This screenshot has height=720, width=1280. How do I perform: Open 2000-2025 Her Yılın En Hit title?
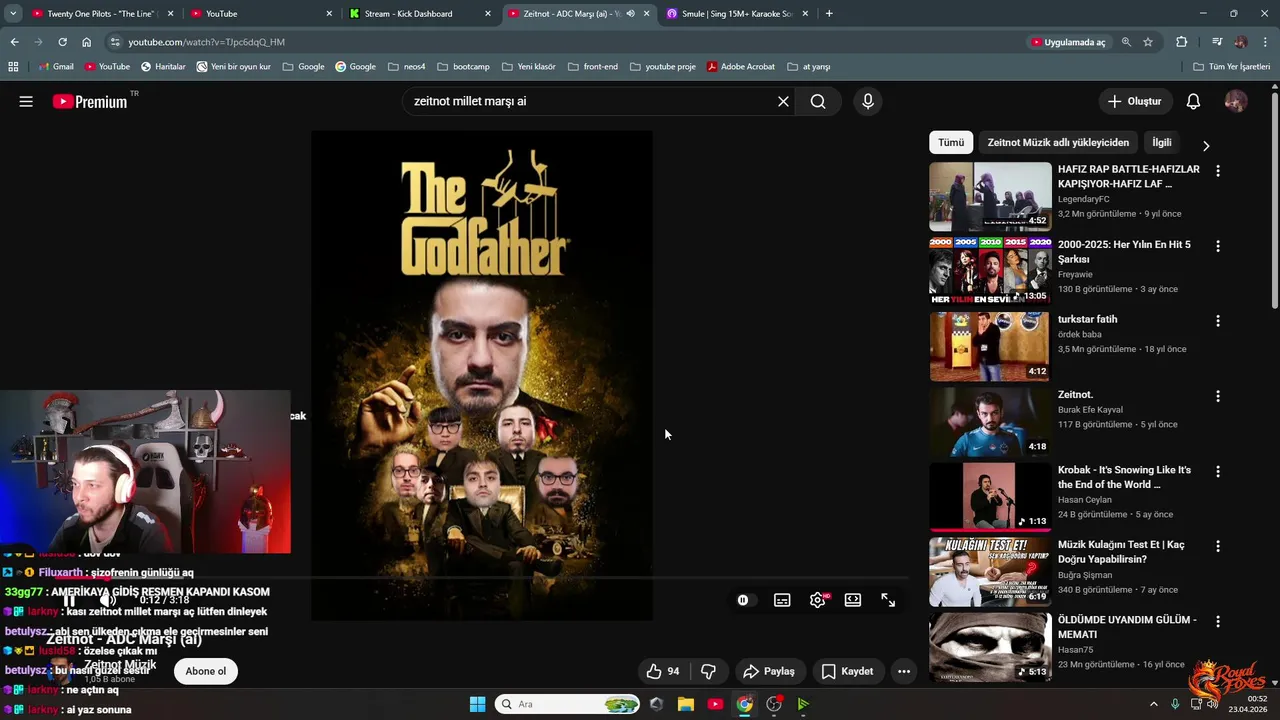tap(1124, 252)
